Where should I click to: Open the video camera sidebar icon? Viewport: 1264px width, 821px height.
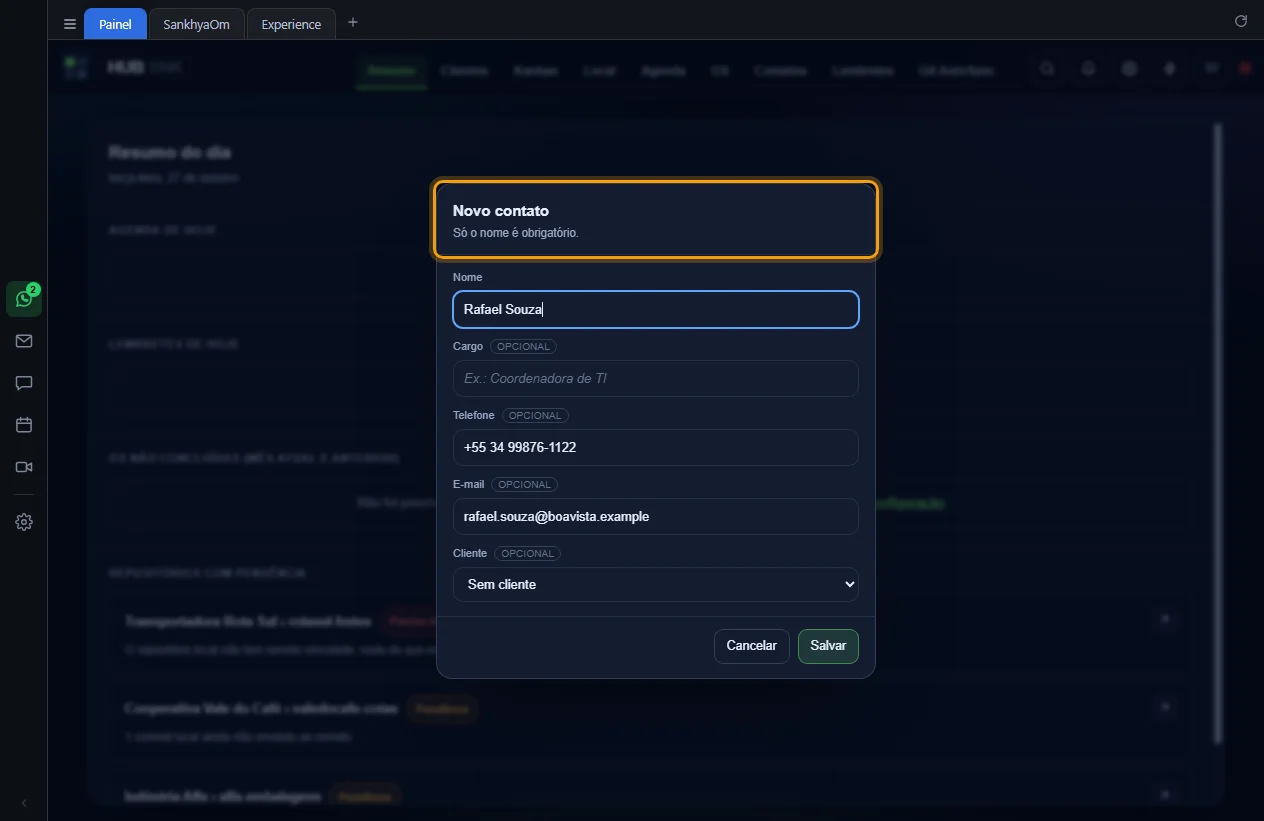24,467
